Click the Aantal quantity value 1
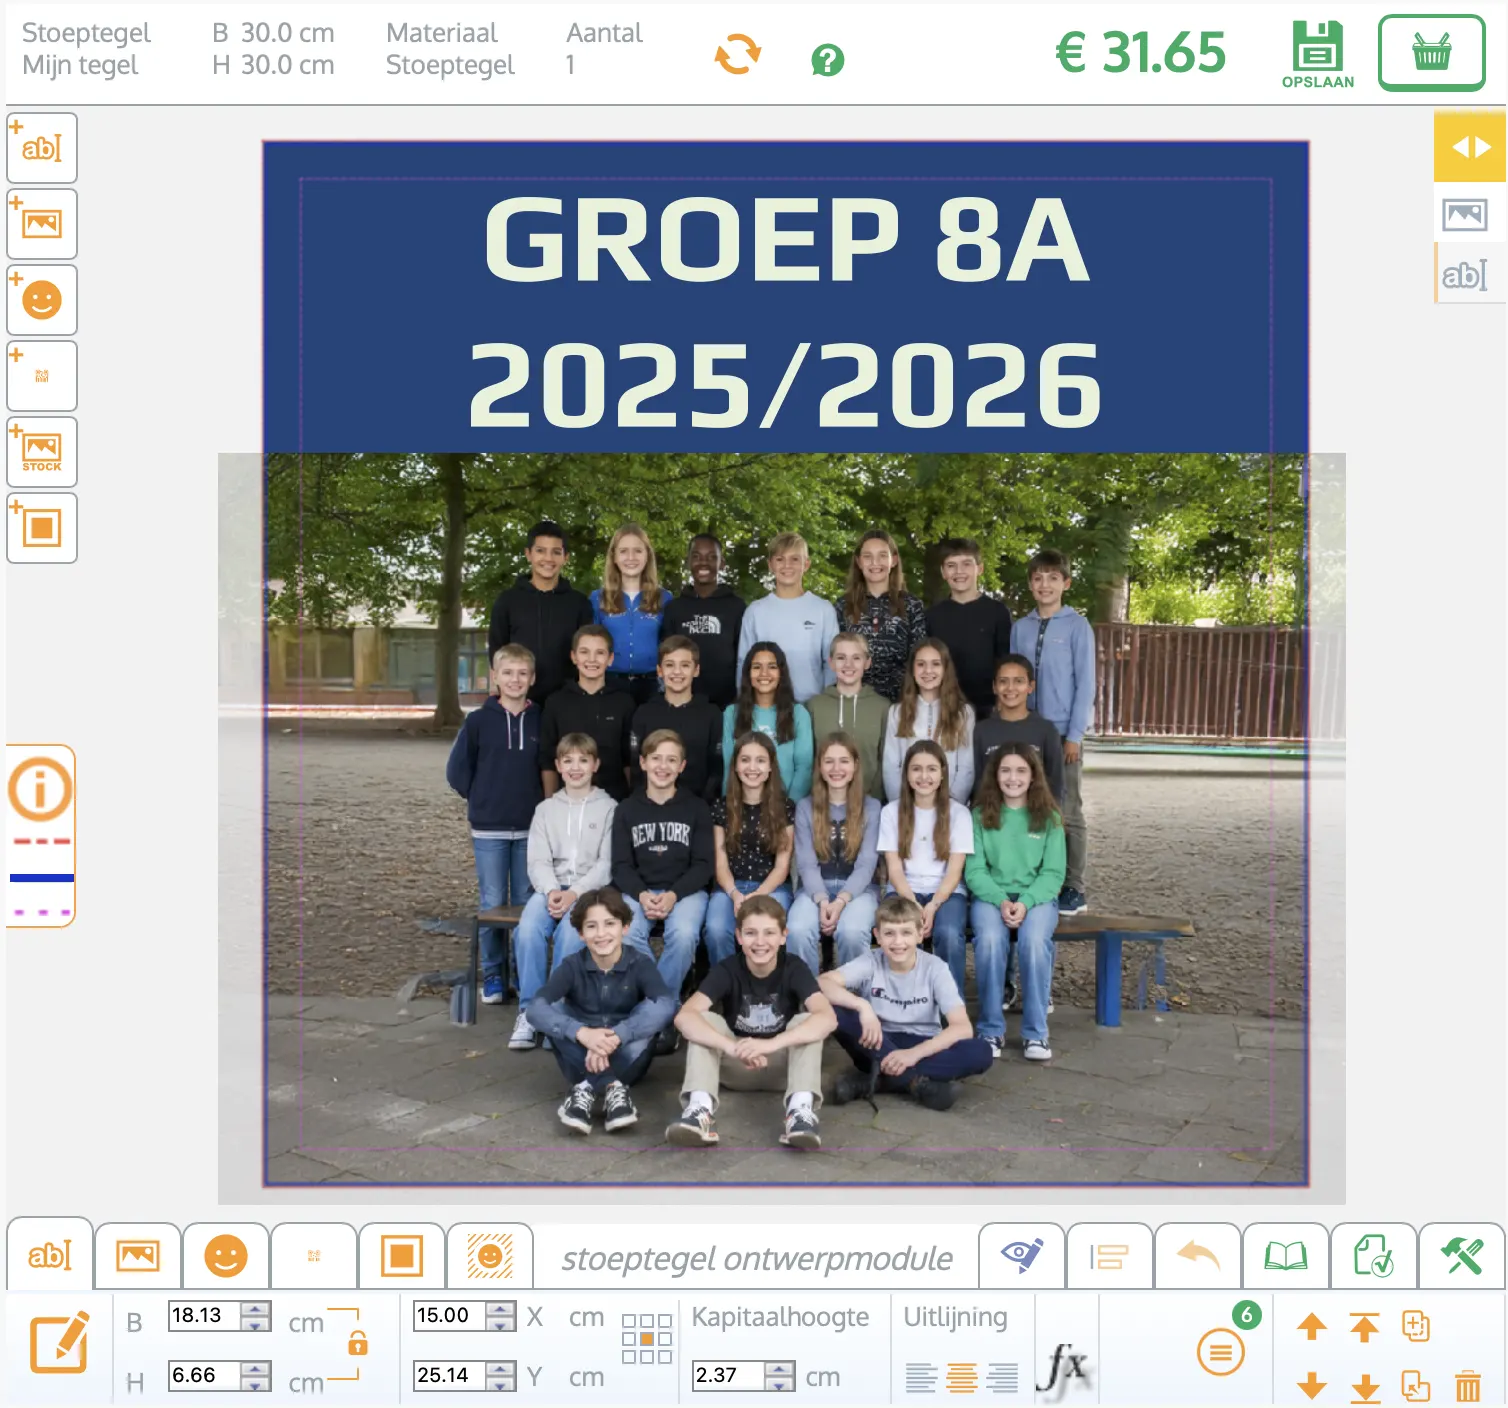1508x1408 pixels. click(570, 65)
